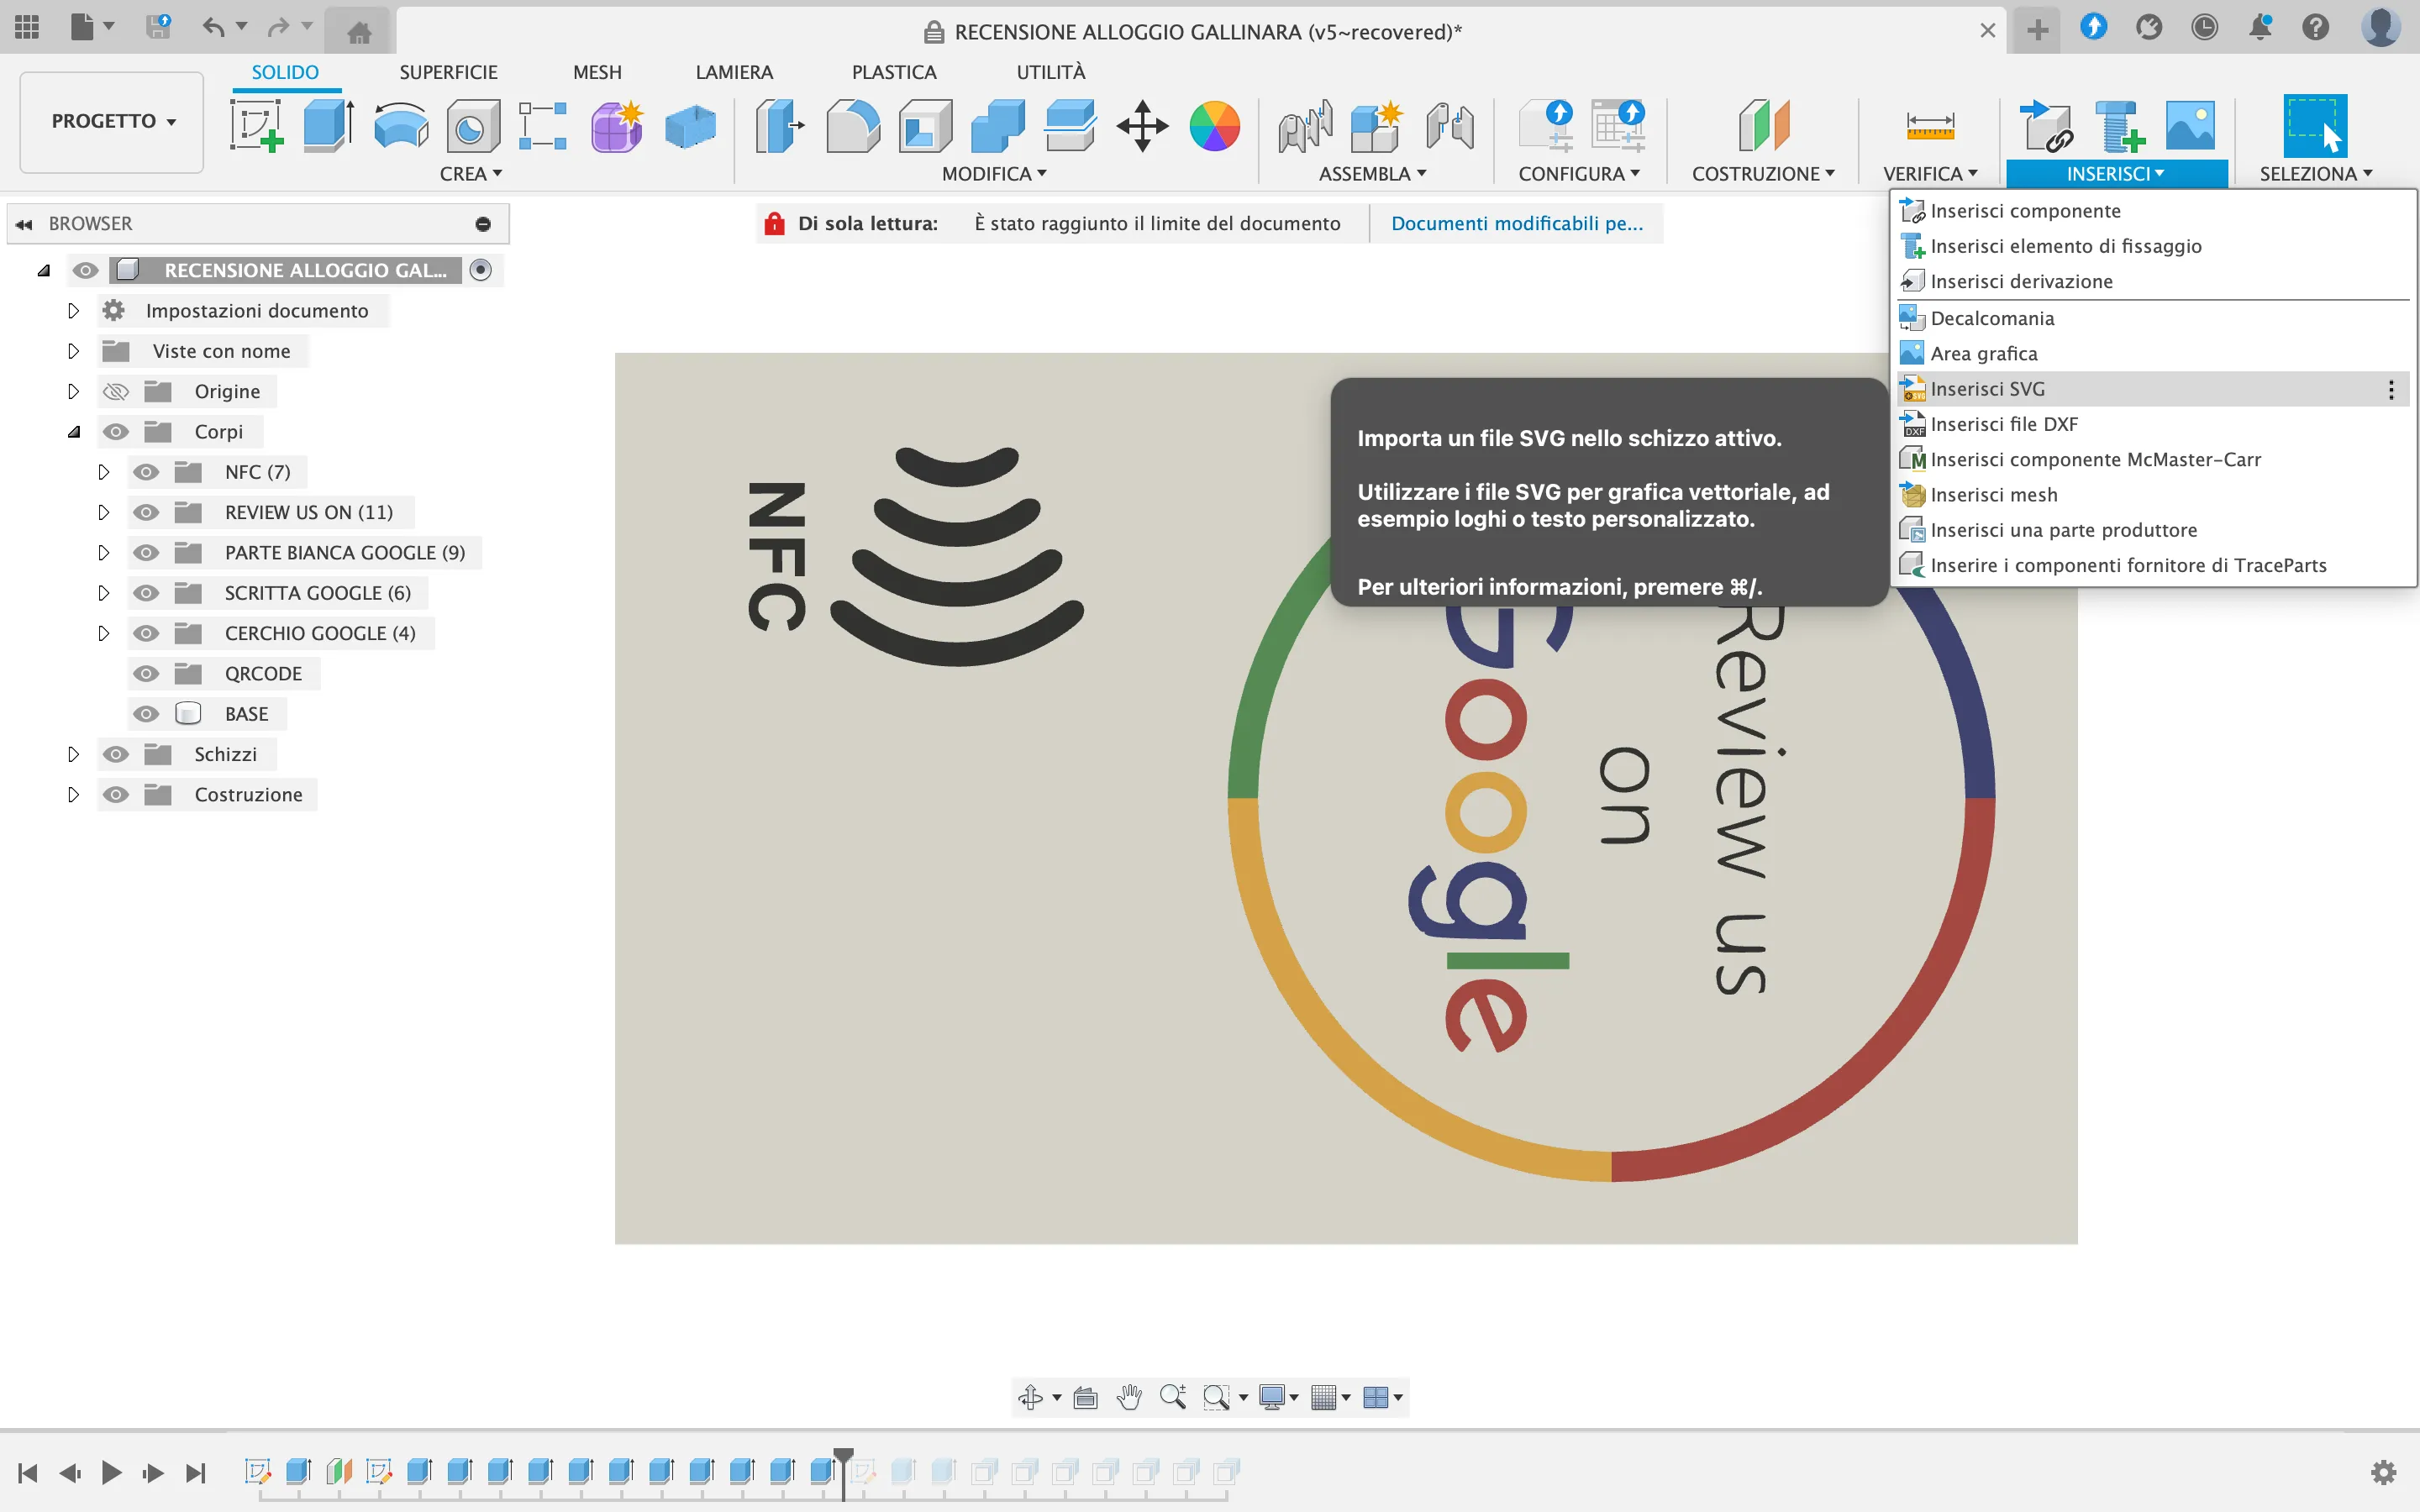The height and width of the screenshot is (1512, 2420).
Task: Choose Decalcomania from the menu
Action: click(2152, 318)
